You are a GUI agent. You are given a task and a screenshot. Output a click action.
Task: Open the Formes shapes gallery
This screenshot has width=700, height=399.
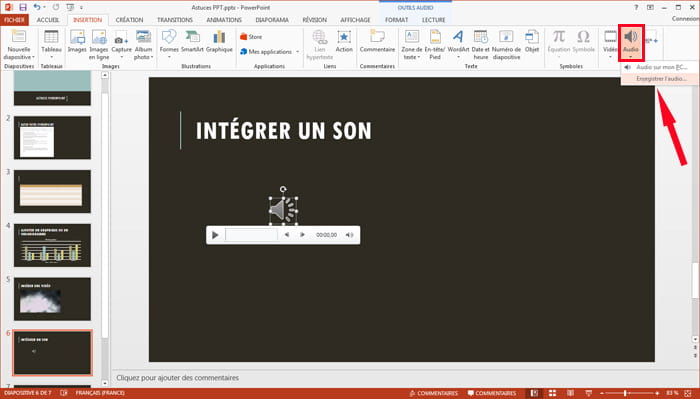tap(169, 44)
